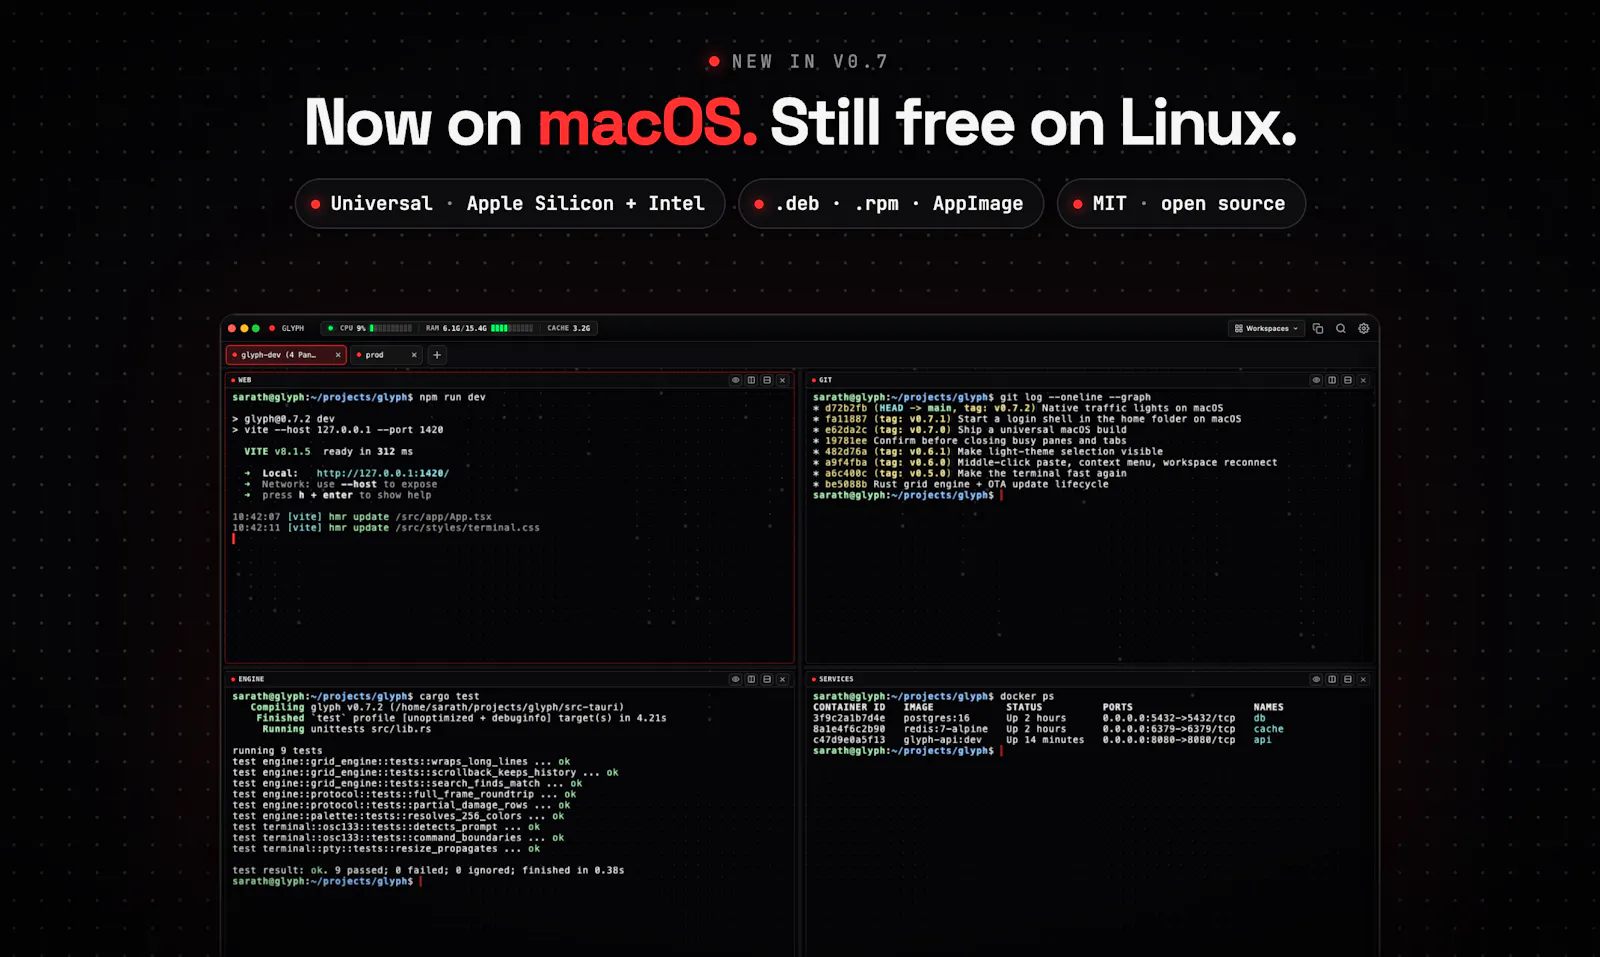This screenshot has height=957, width=1600.
Task: Click the GLYPH app title
Action: coord(292,328)
